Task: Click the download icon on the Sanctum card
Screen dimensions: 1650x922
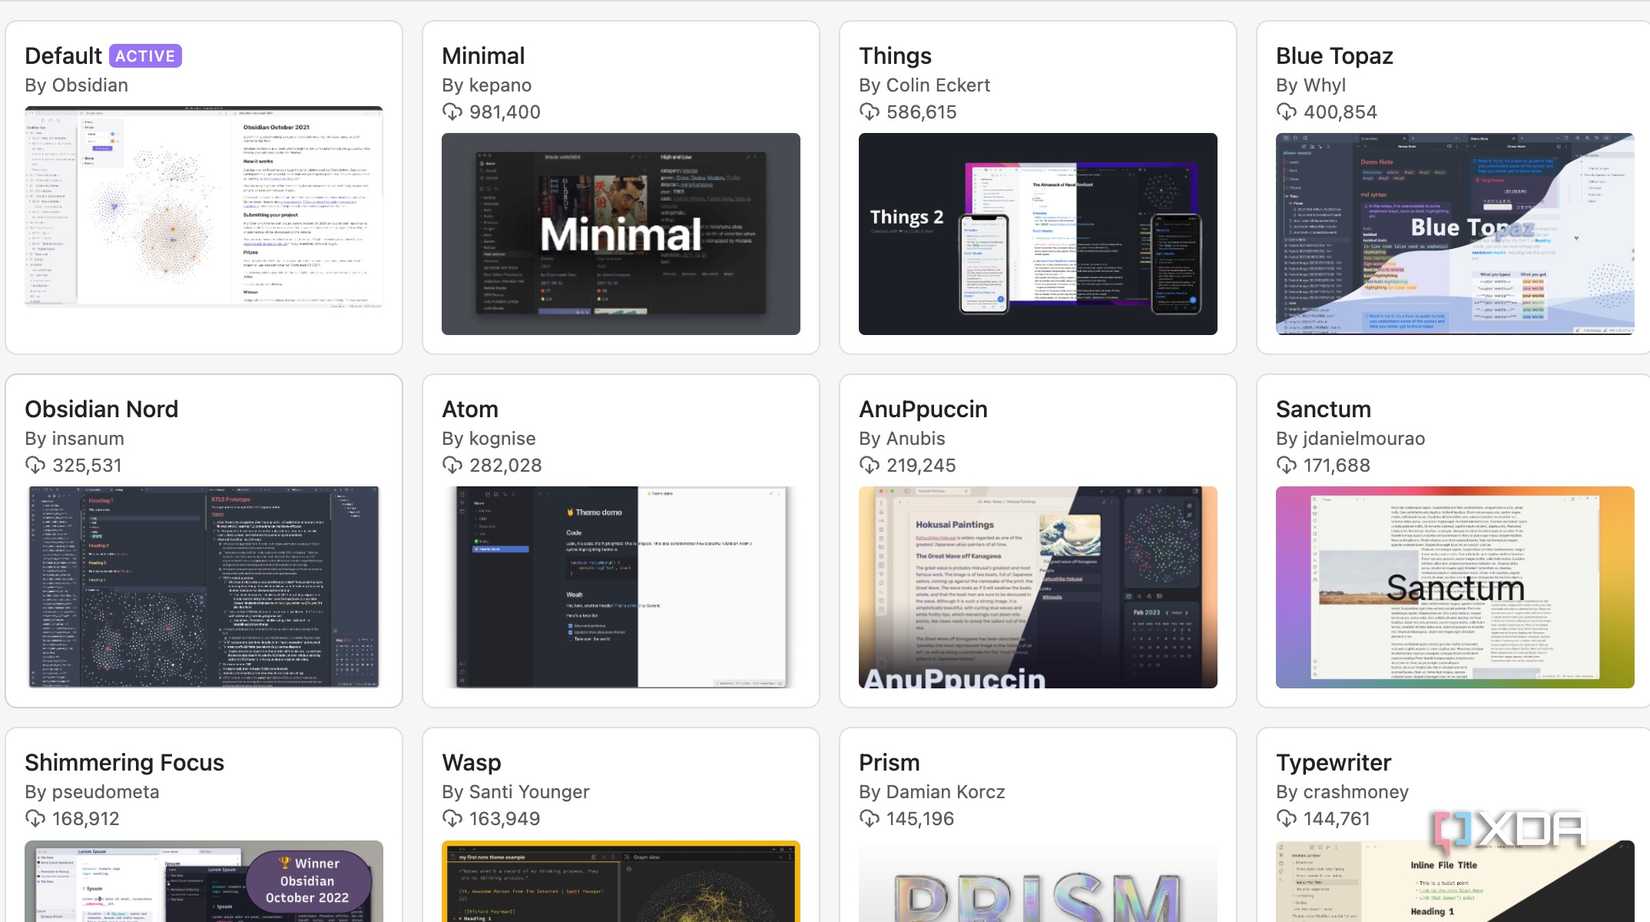Action: [1285, 465]
